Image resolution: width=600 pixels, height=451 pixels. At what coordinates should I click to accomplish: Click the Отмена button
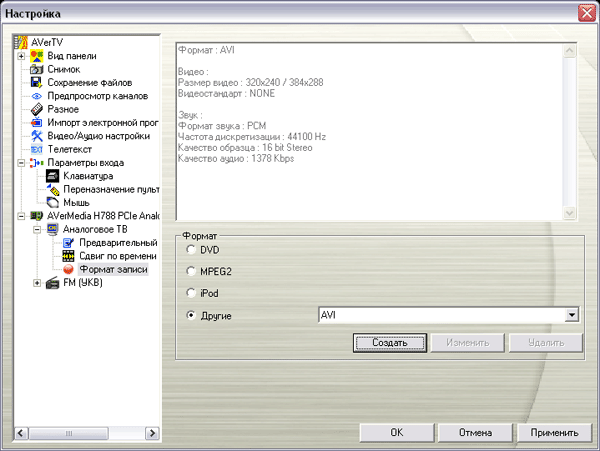point(475,433)
